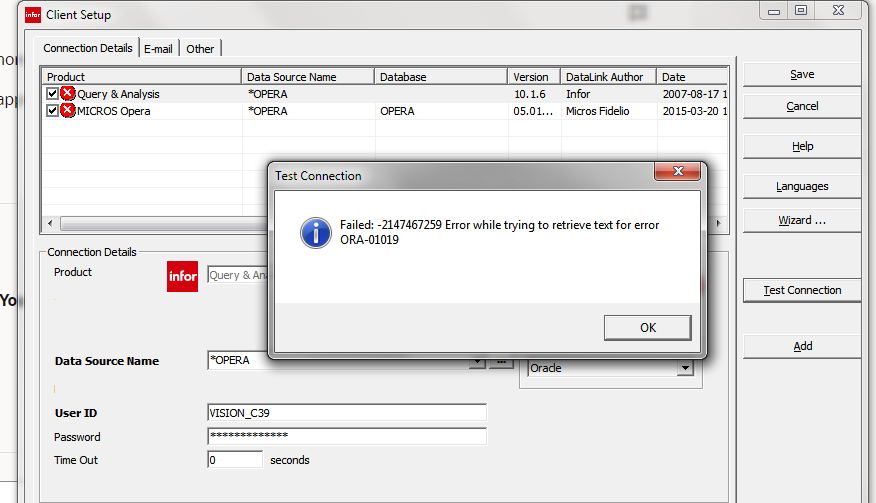
Task: Toggle the Query & Analysis checkbox
Action: [x=52, y=94]
